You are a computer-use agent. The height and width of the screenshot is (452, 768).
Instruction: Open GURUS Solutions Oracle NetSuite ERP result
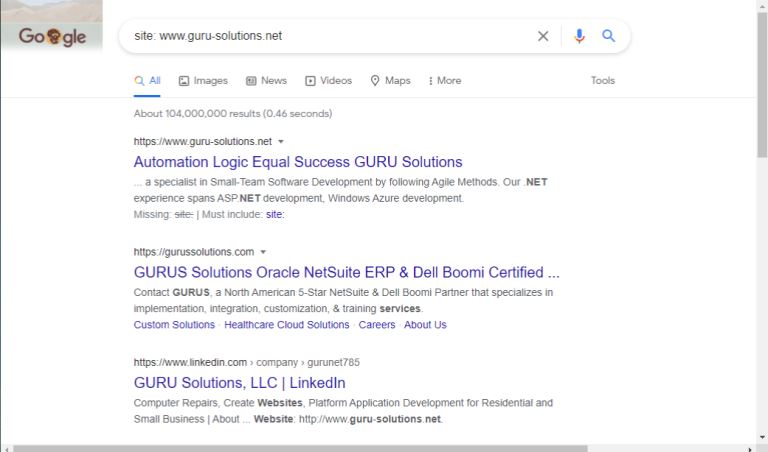point(346,272)
